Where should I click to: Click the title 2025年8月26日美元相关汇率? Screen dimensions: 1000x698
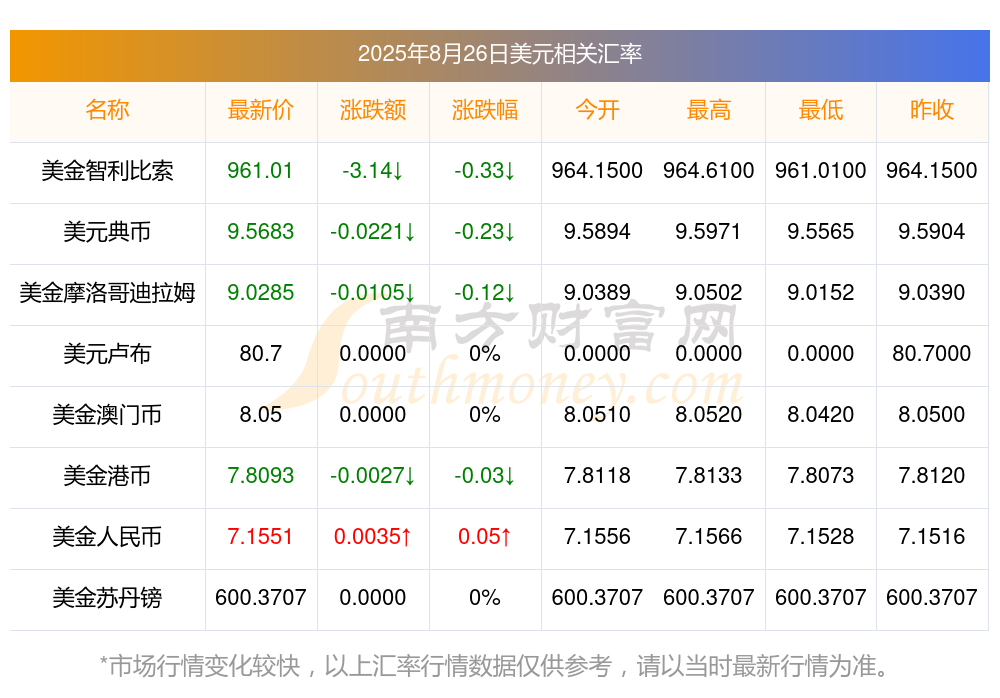[499, 54]
